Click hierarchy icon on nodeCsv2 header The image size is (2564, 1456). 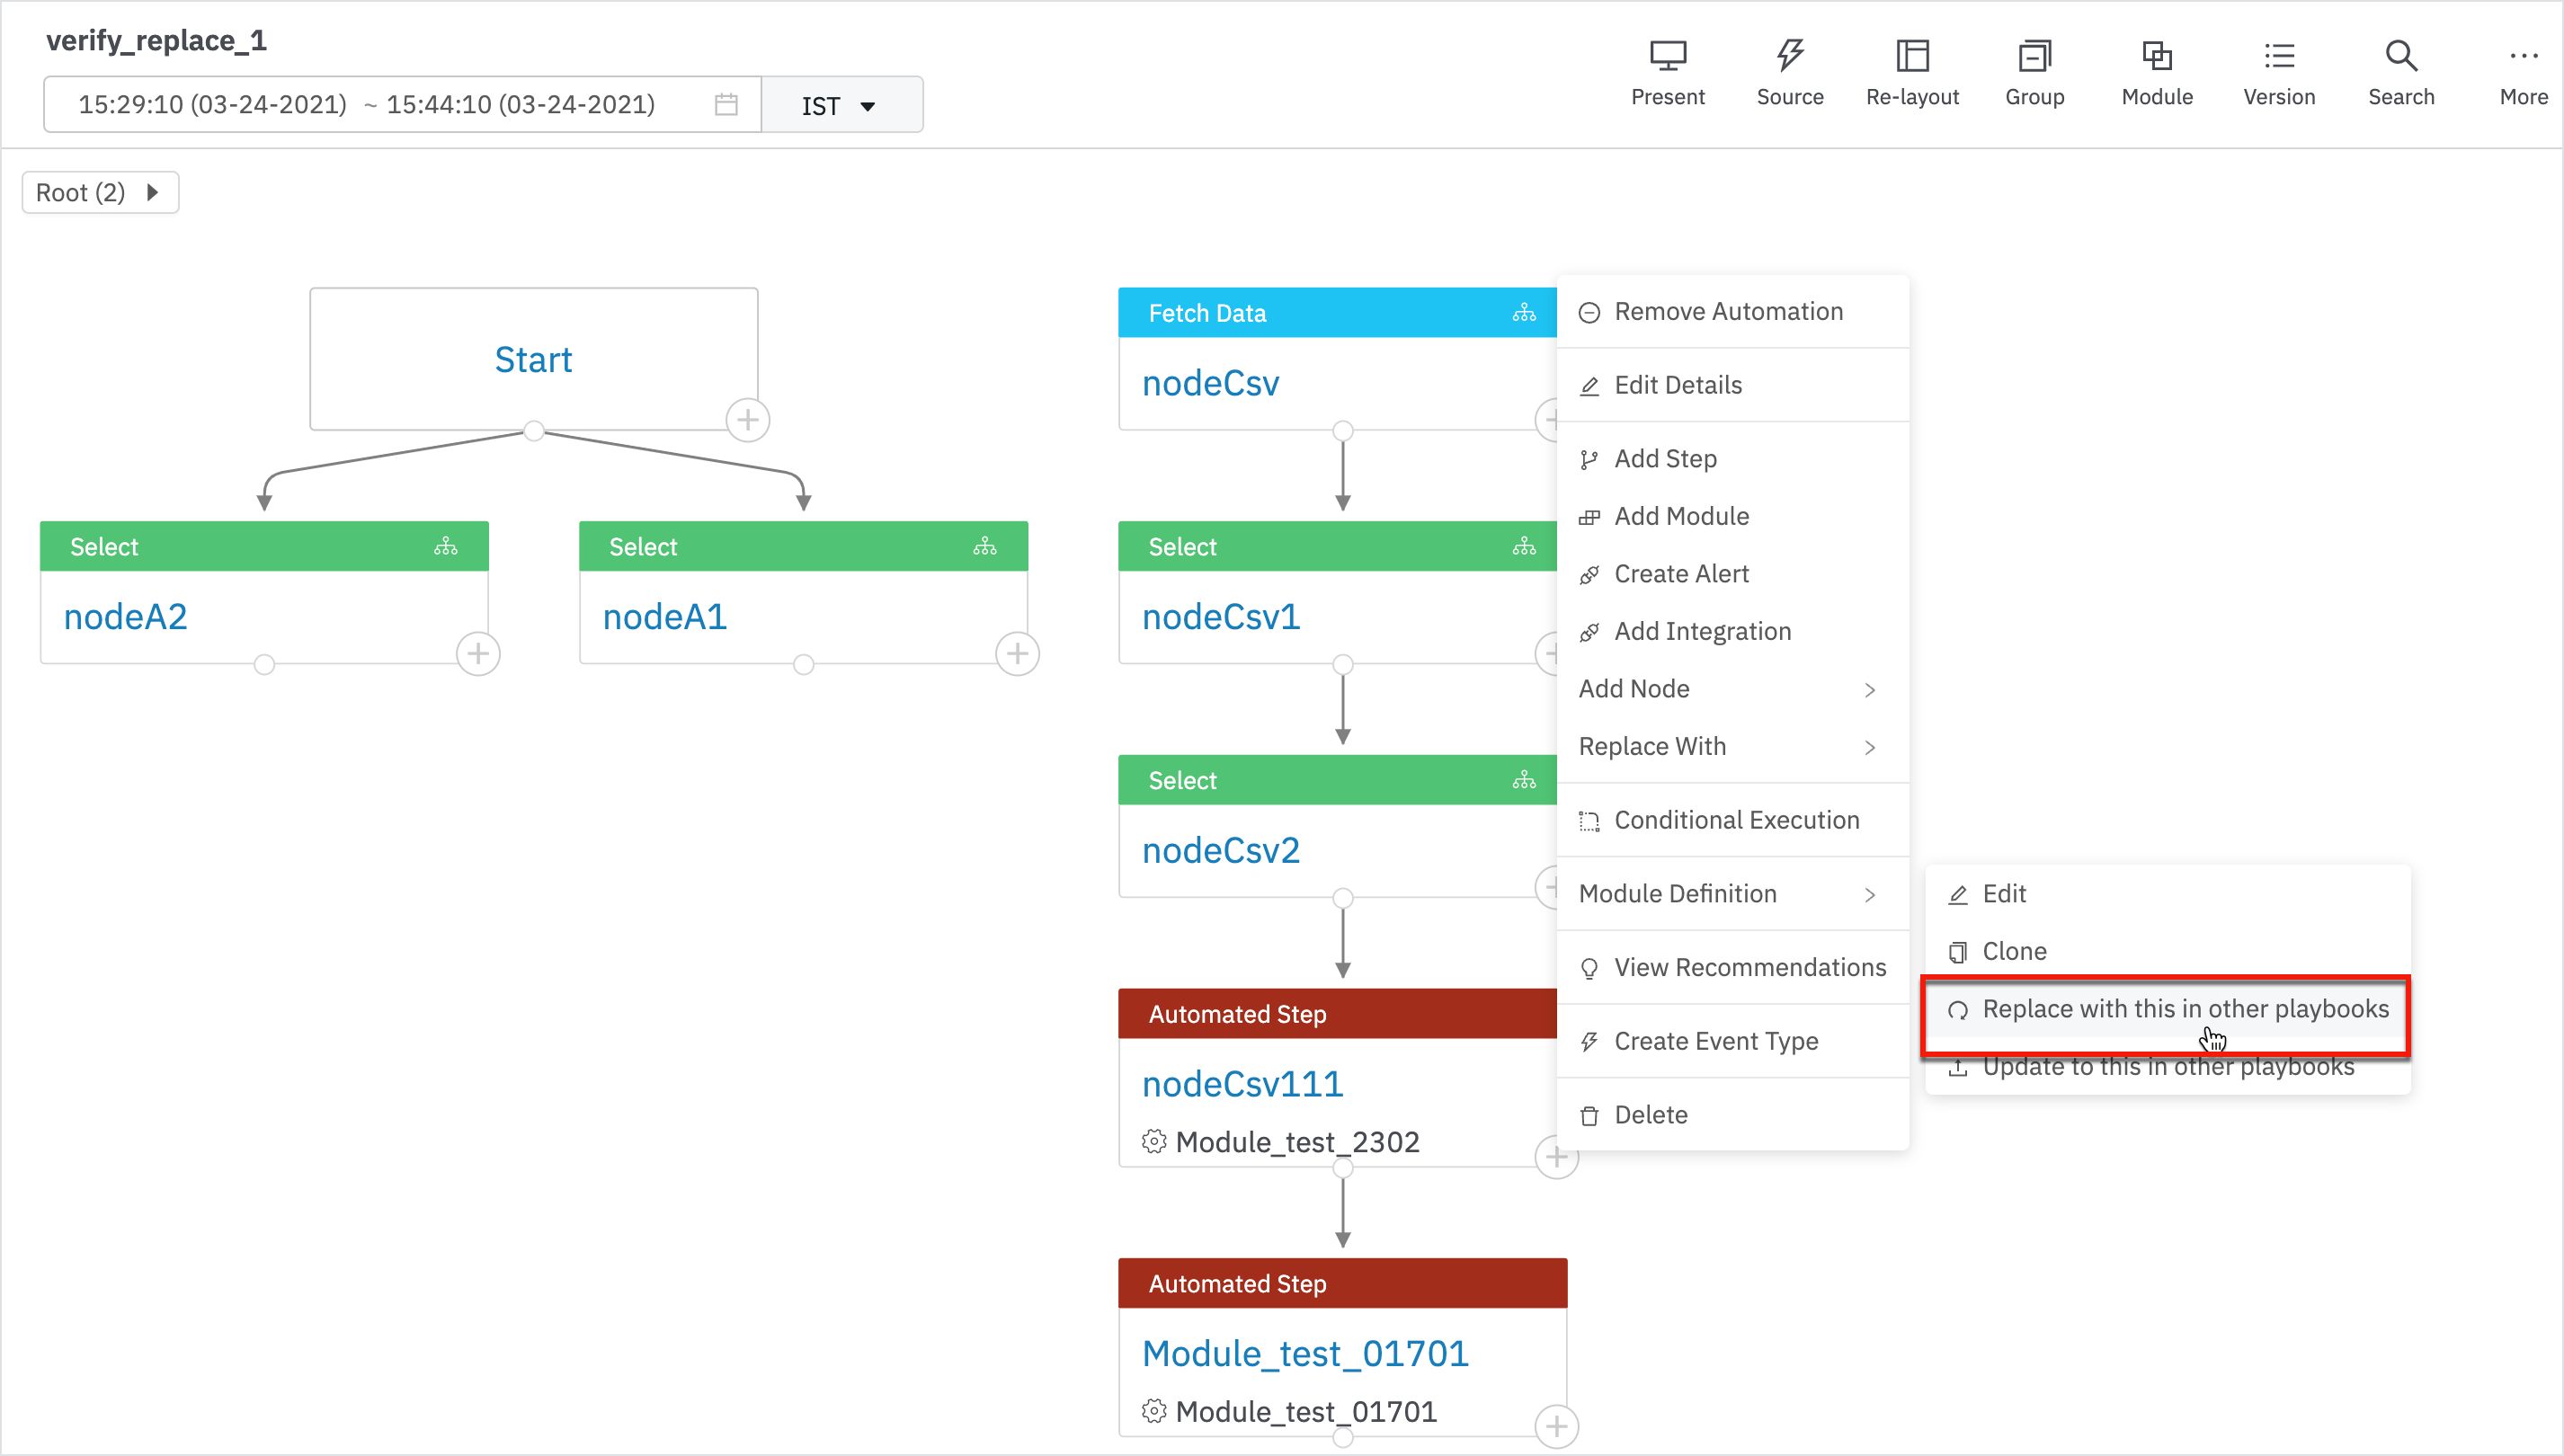coord(1524,781)
